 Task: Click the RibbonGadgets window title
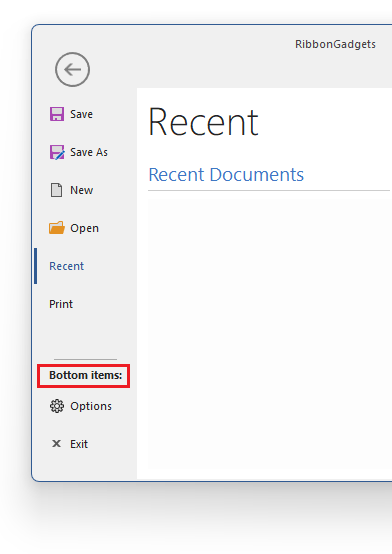coord(335,45)
